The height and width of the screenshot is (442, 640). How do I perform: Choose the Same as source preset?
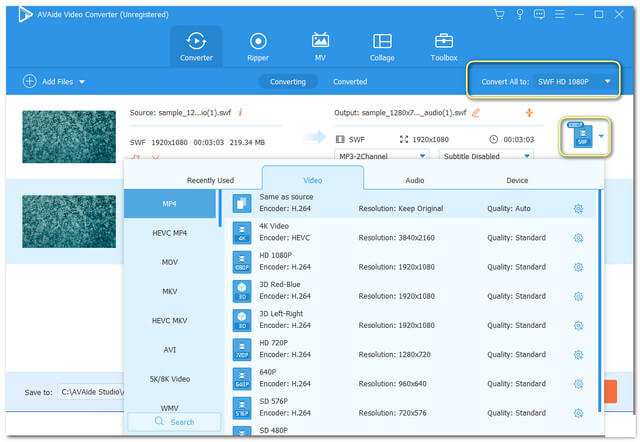point(409,203)
